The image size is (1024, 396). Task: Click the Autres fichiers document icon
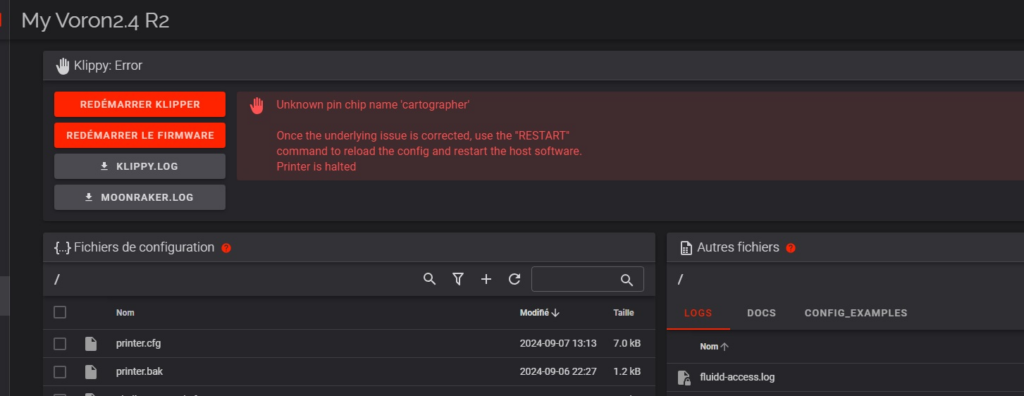pyautogui.click(x=686, y=248)
